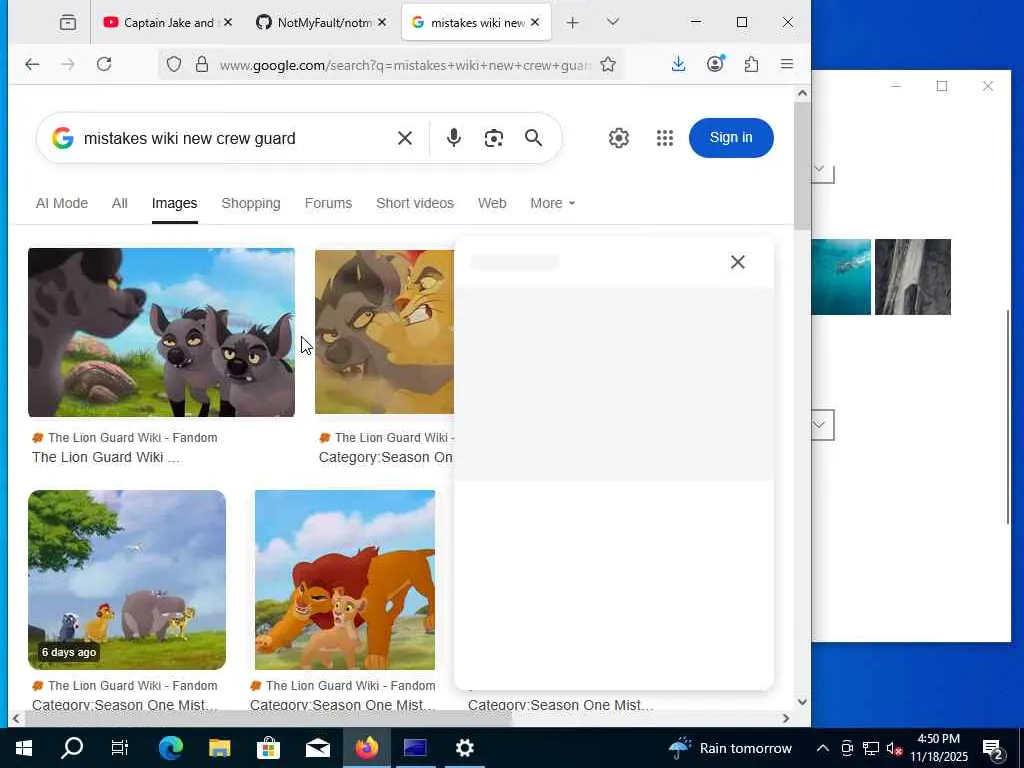Go back with the browser back arrow
1024x768 pixels.
click(32, 64)
